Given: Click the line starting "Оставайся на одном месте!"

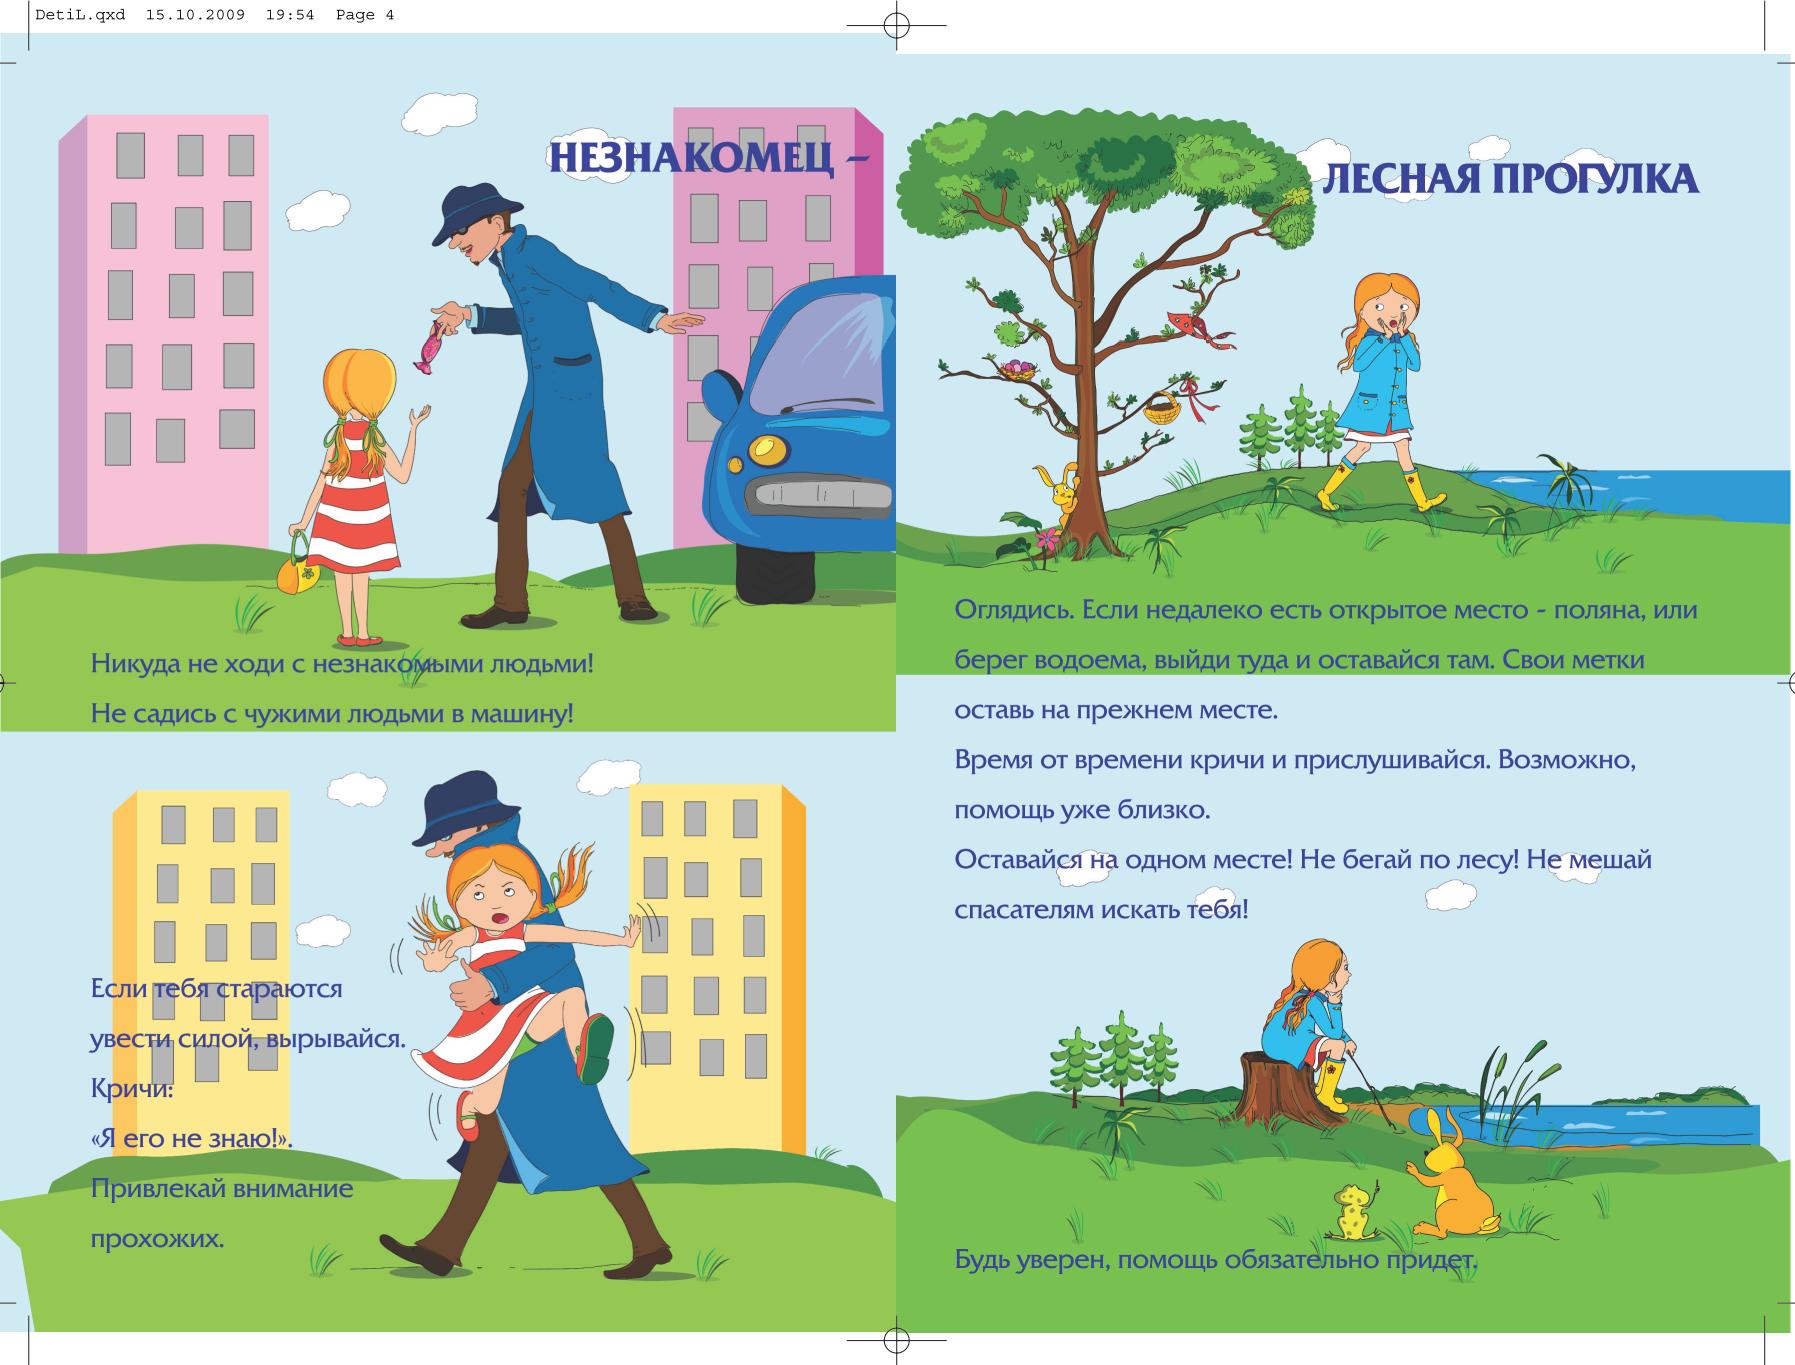Looking at the screenshot, I should tap(1303, 860).
